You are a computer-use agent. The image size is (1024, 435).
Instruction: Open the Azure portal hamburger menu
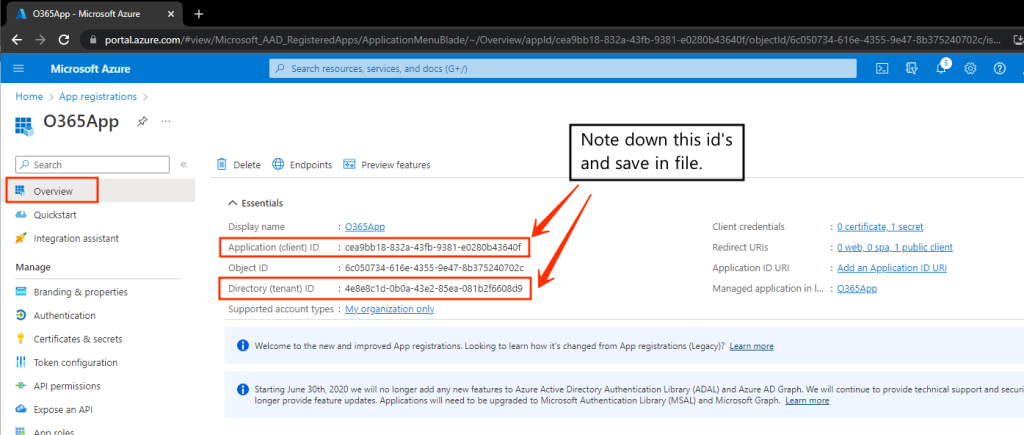coord(18,68)
